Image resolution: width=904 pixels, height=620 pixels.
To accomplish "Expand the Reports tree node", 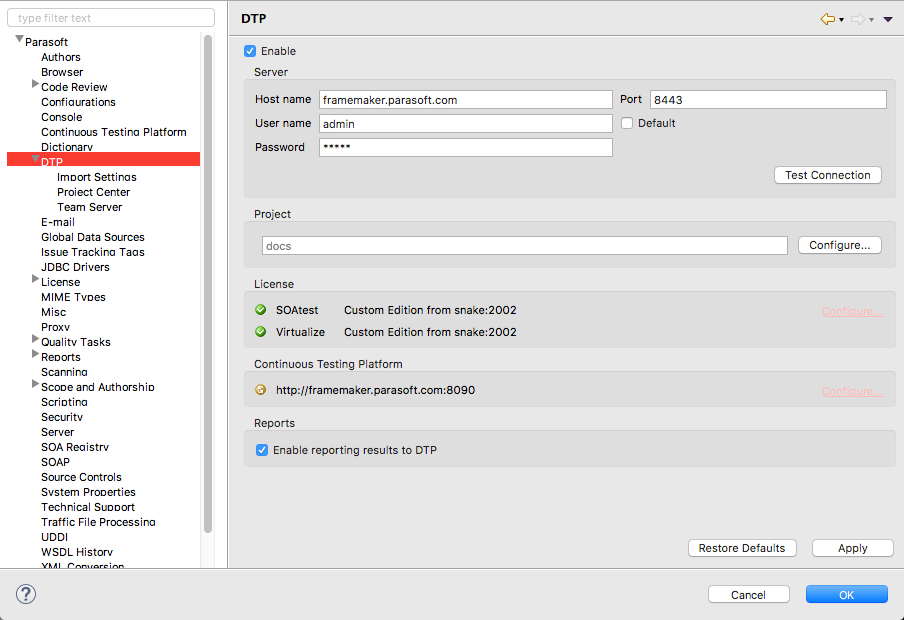I will pos(35,354).
